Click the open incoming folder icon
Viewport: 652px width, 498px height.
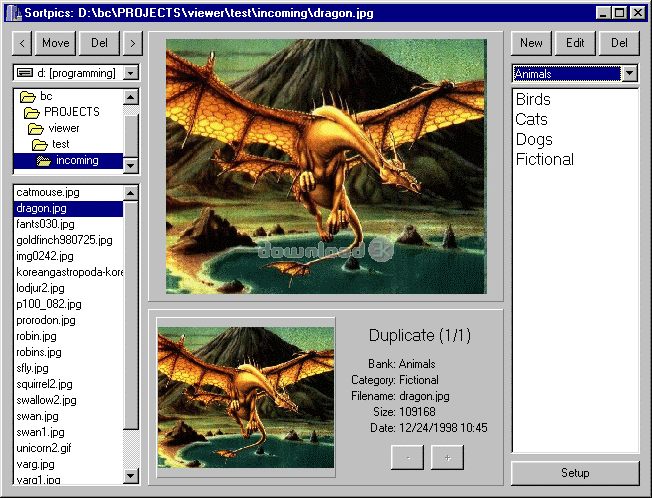tap(44, 161)
